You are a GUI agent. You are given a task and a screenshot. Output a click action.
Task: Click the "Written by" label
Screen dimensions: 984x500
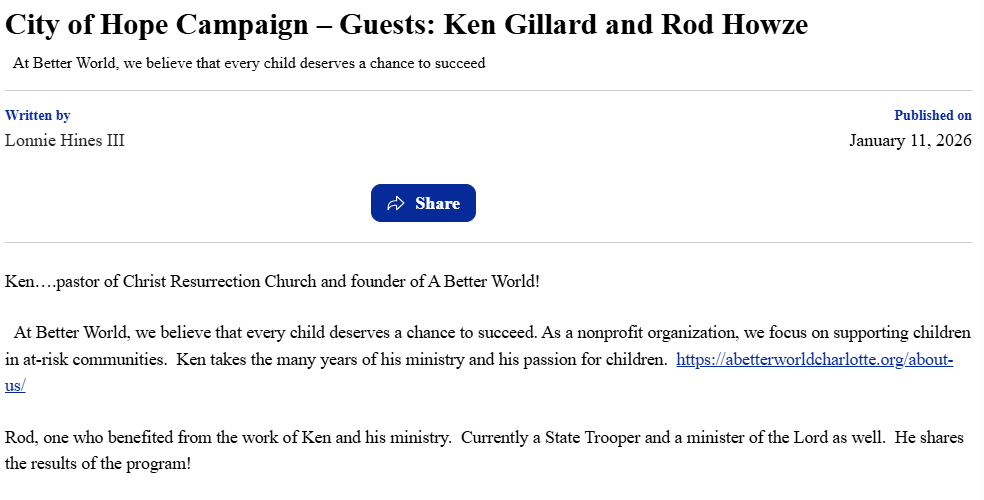click(38, 116)
